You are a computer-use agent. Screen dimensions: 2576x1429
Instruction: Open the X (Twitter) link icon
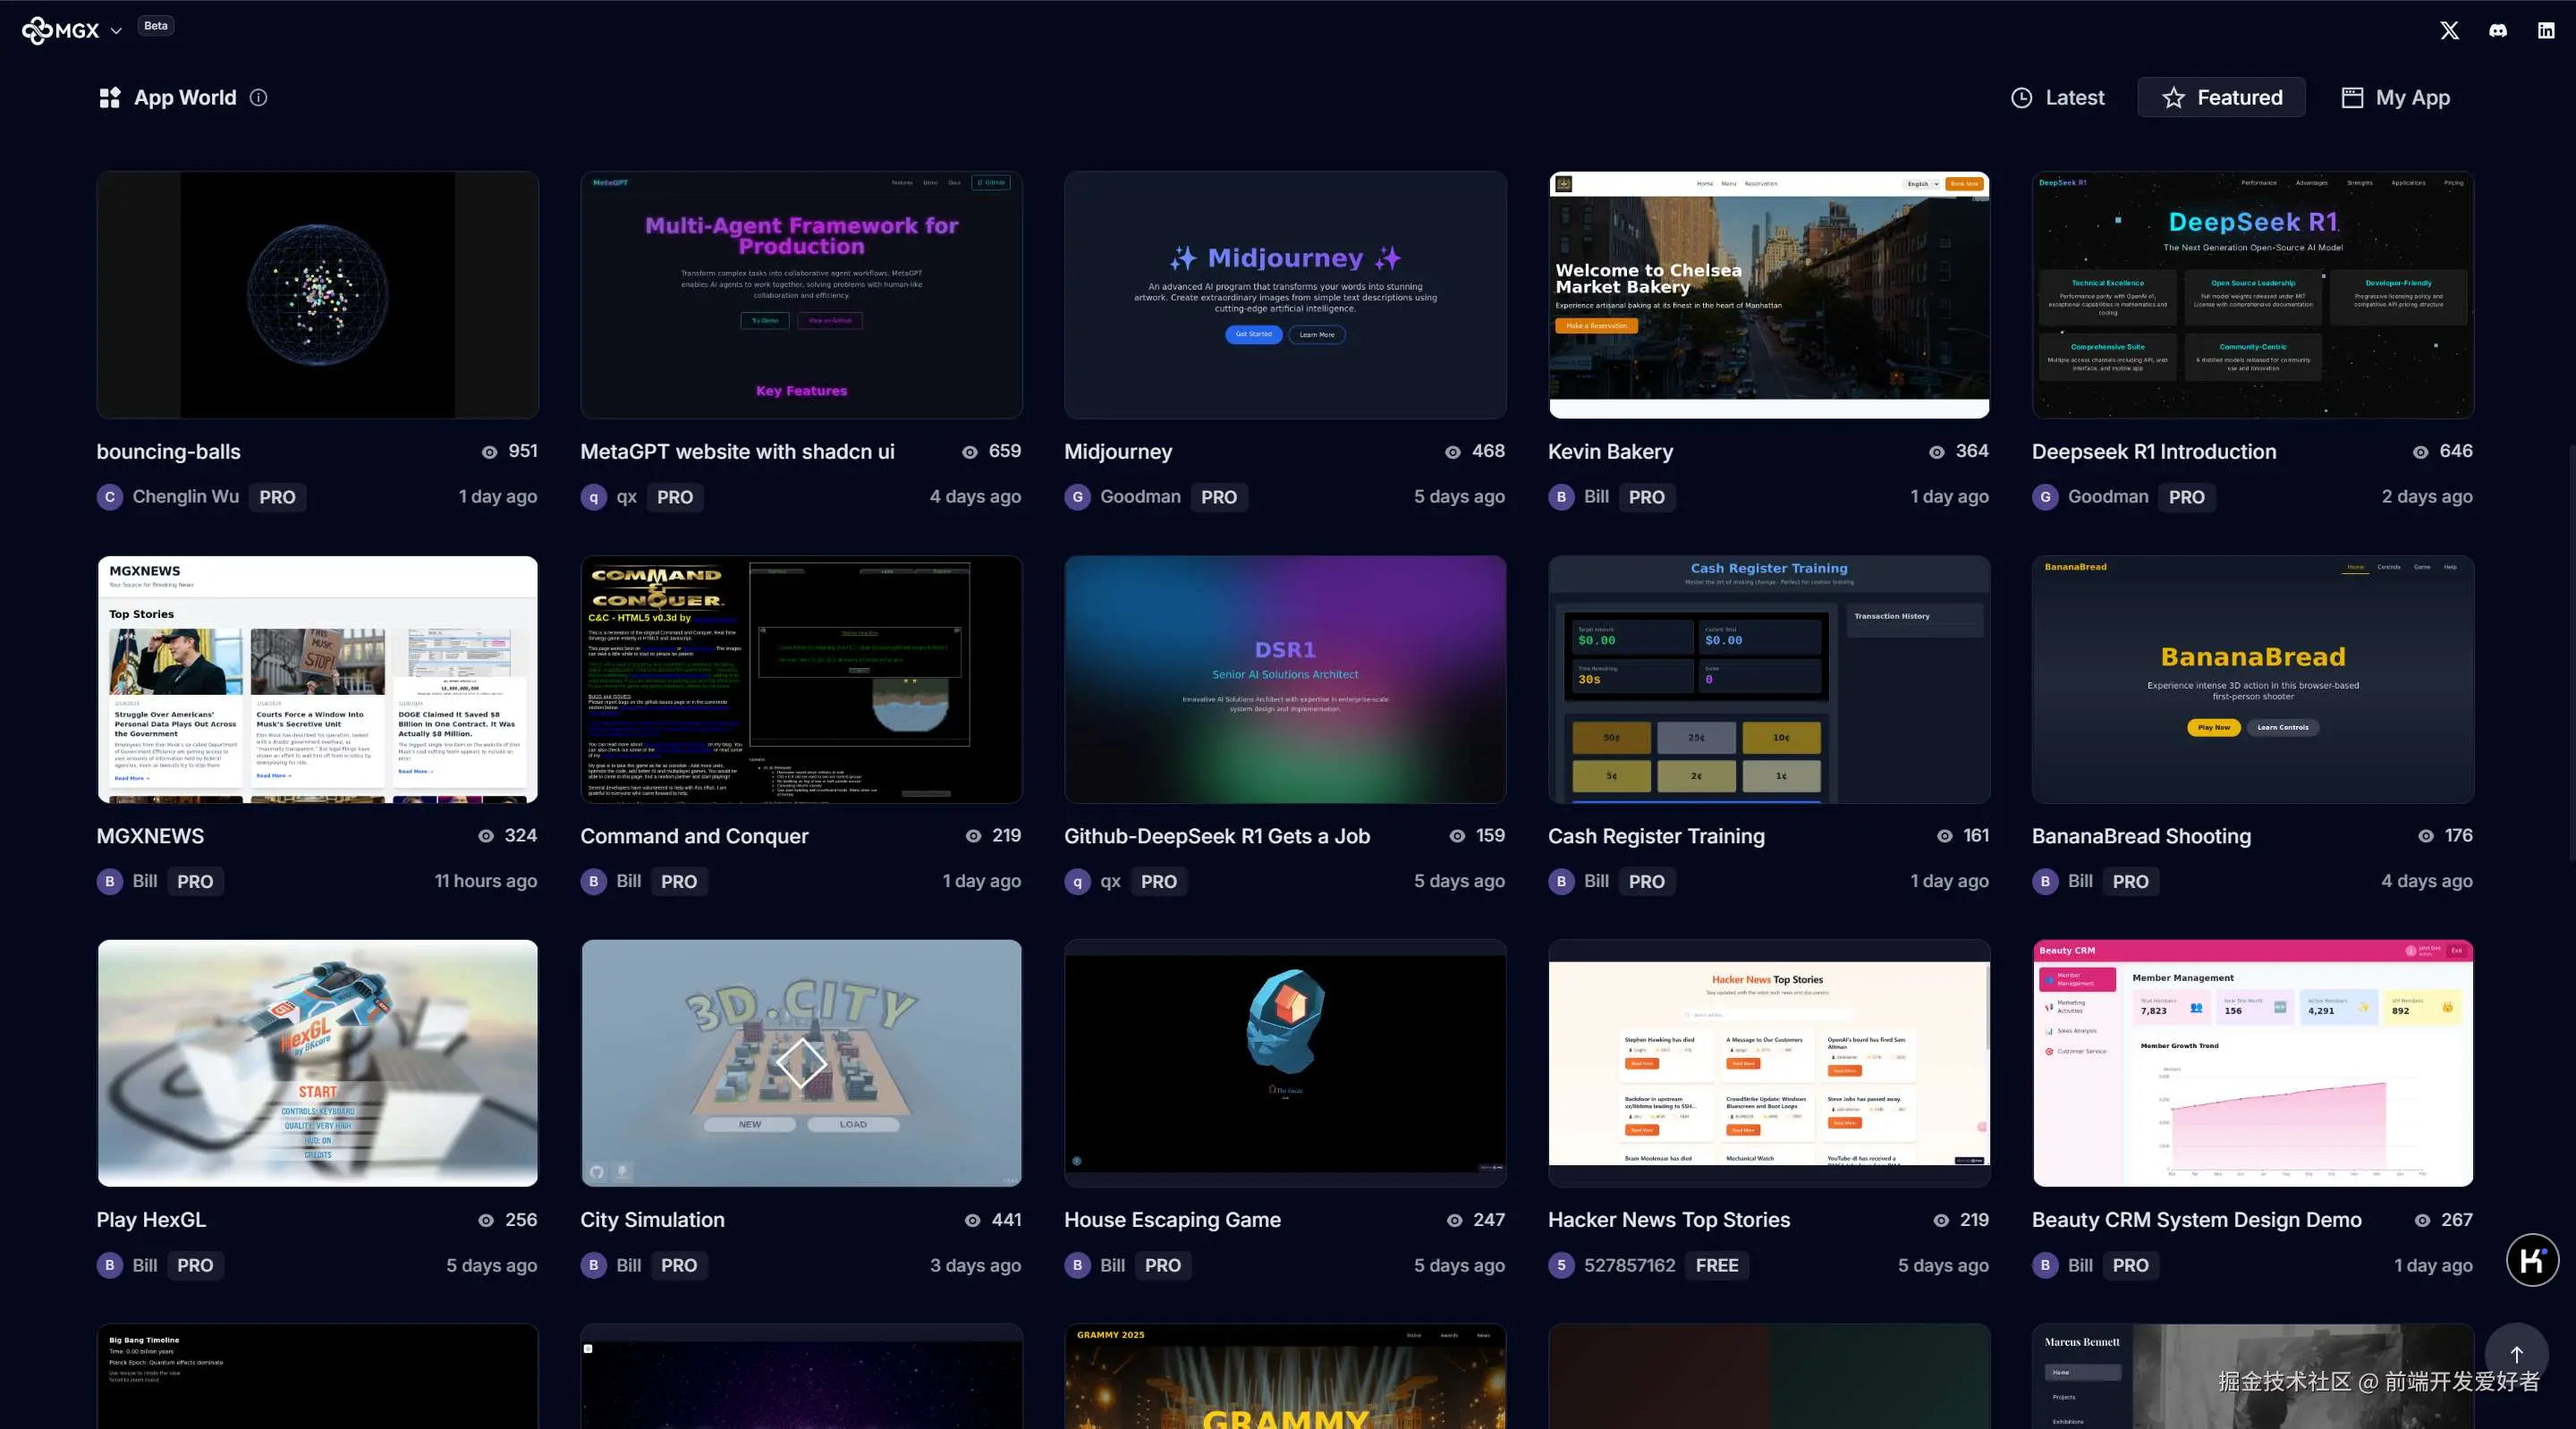click(2449, 30)
